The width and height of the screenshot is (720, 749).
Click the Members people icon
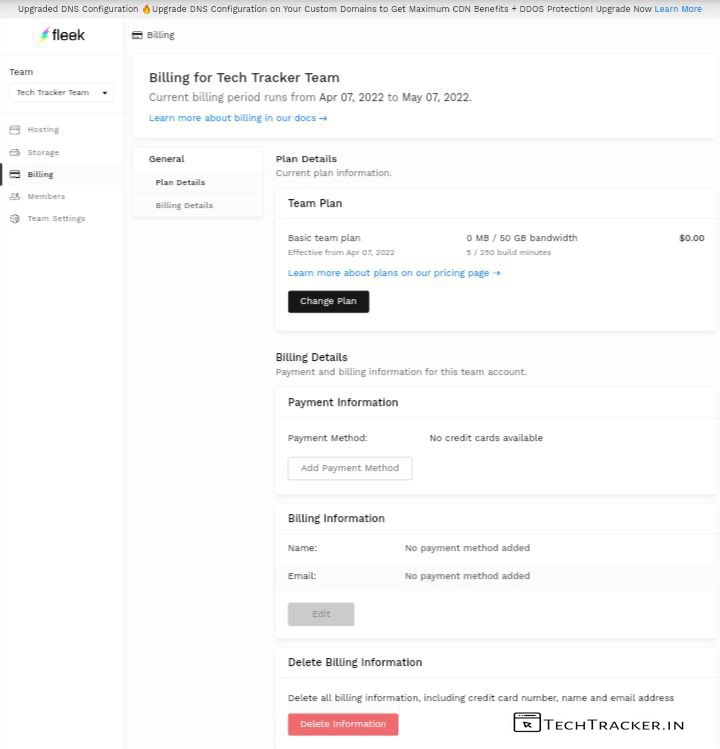[15, 197]
